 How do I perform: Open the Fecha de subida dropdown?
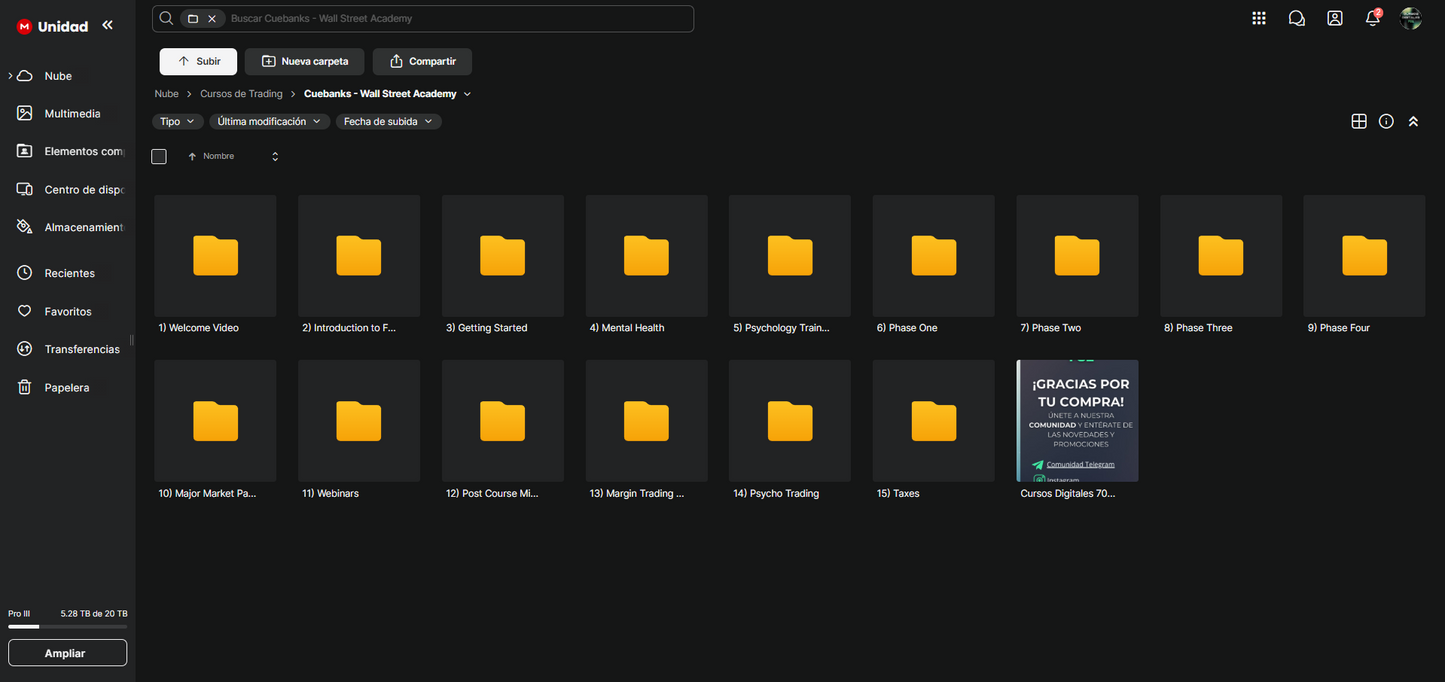coord(388,121)
